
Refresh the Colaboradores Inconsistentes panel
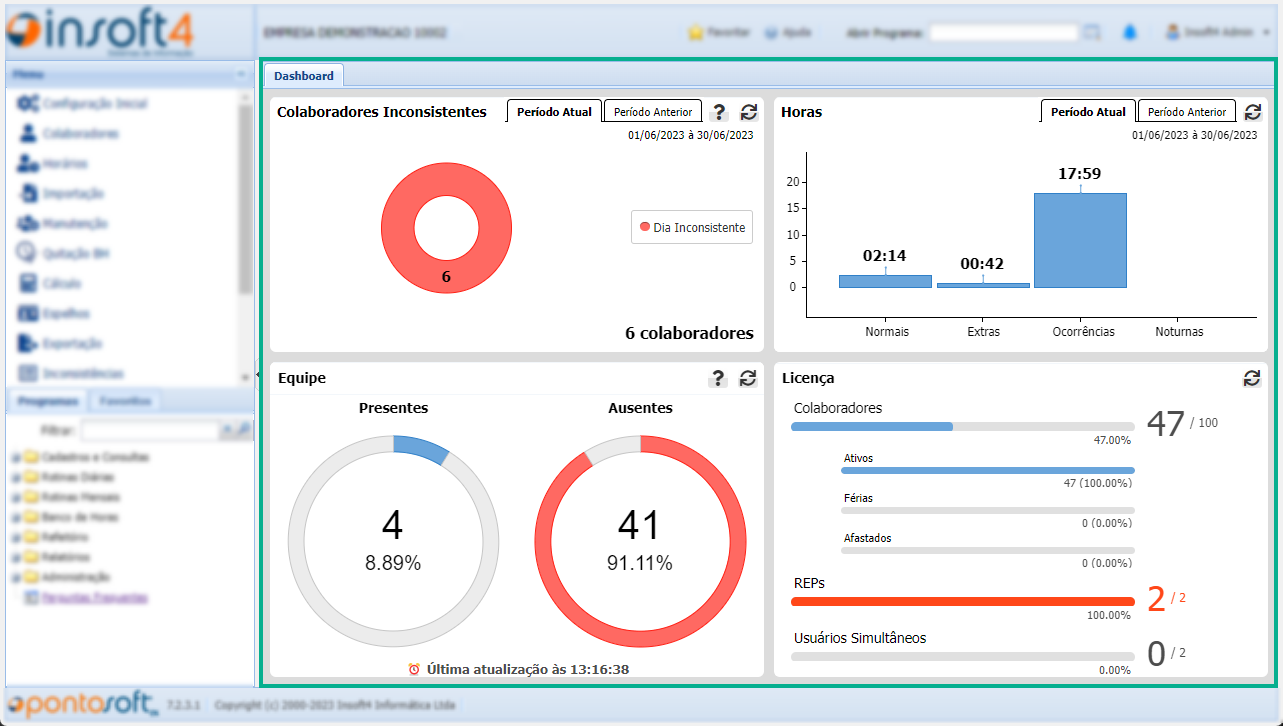pyautogui.click(x=748, y=113)
